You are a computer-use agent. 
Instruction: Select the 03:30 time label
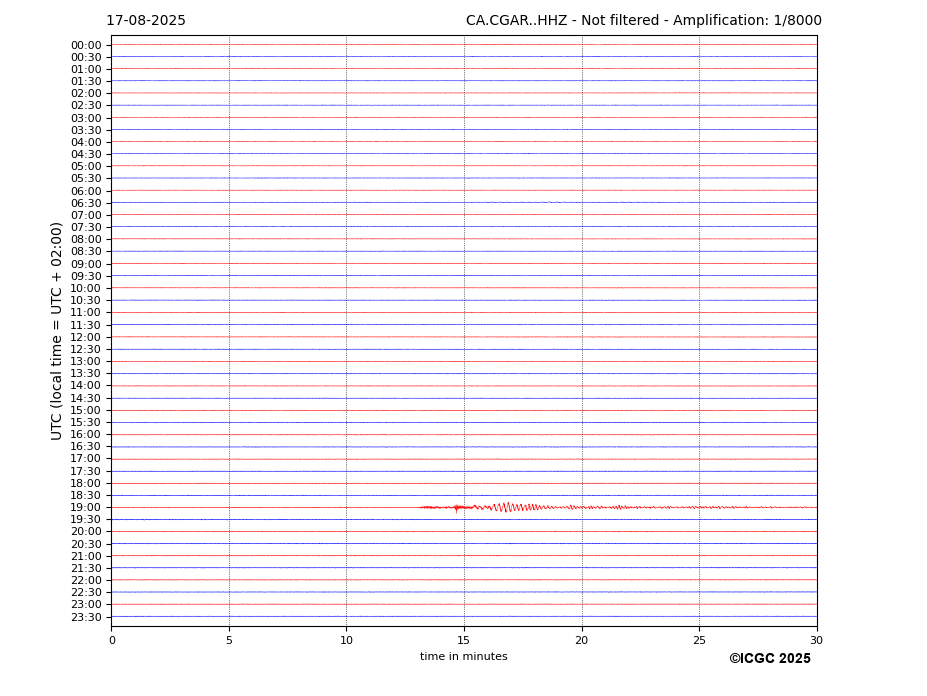[86, 131]
